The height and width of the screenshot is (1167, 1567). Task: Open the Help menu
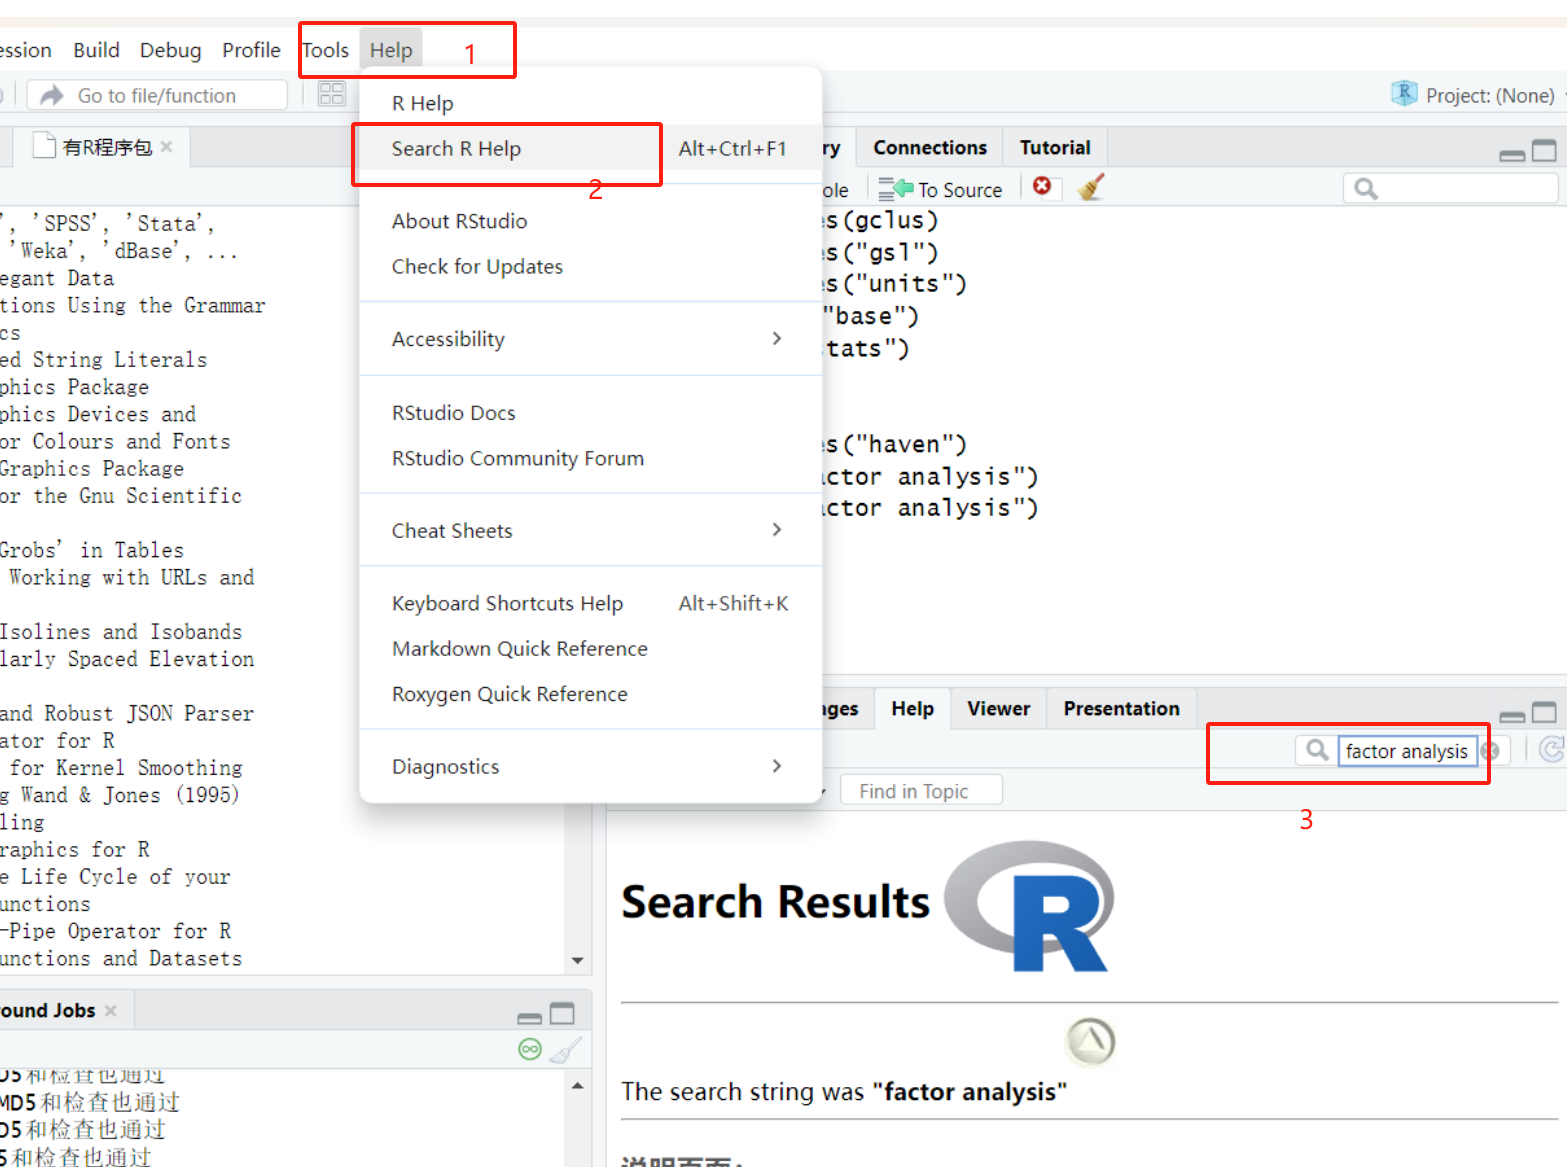tap(391, 50)
